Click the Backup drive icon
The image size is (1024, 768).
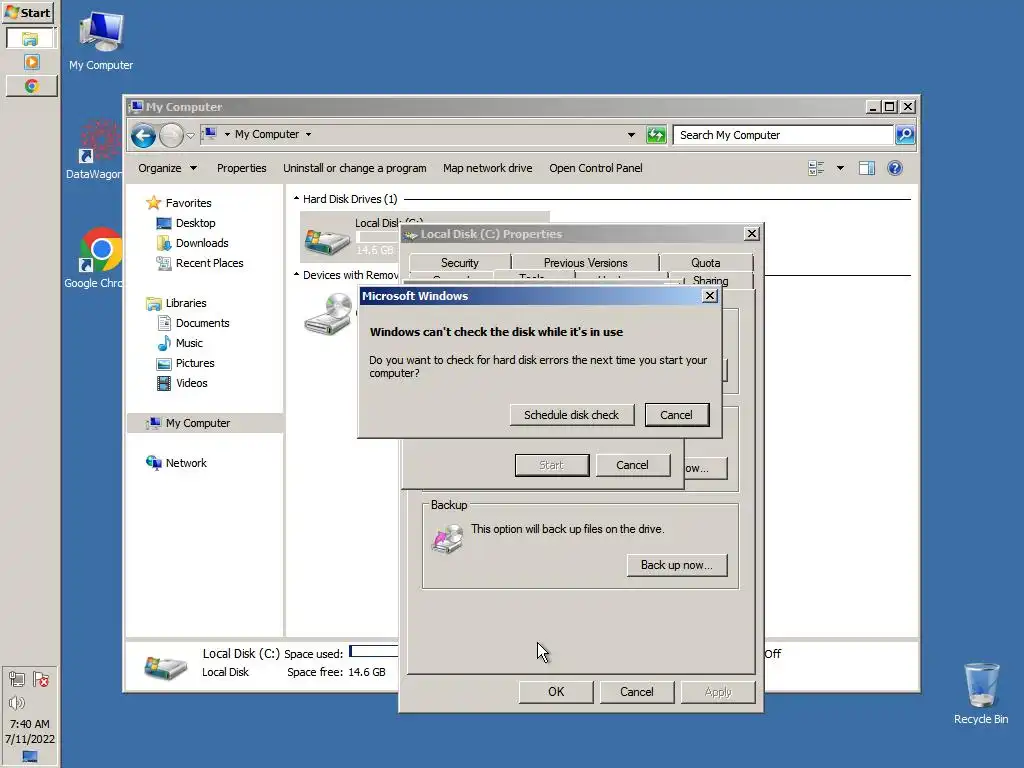pos(447,541)
